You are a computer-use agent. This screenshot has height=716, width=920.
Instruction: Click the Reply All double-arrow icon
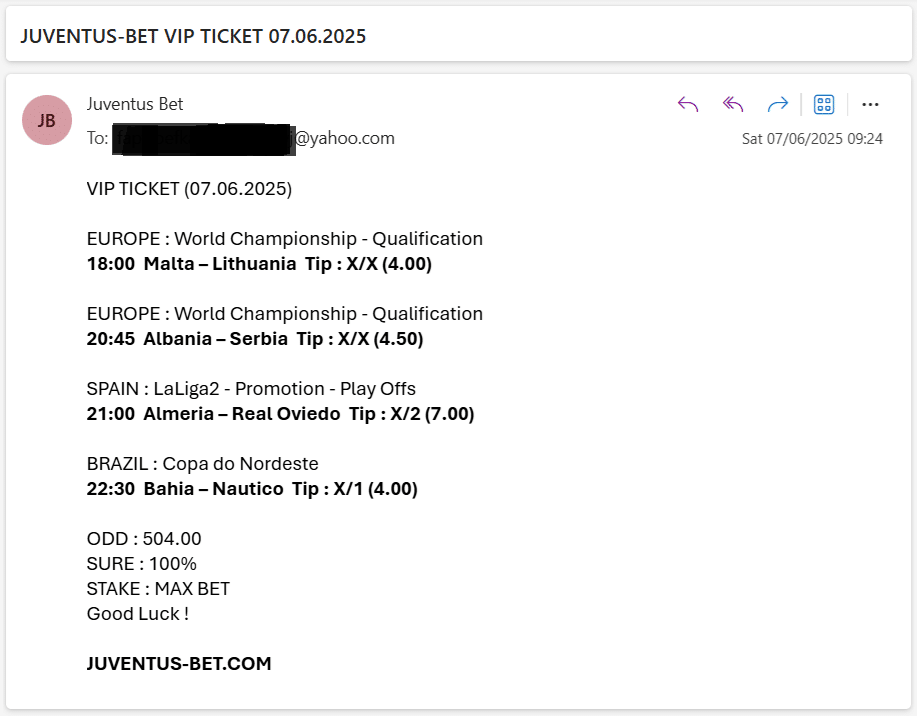click(x=733, y=104)
